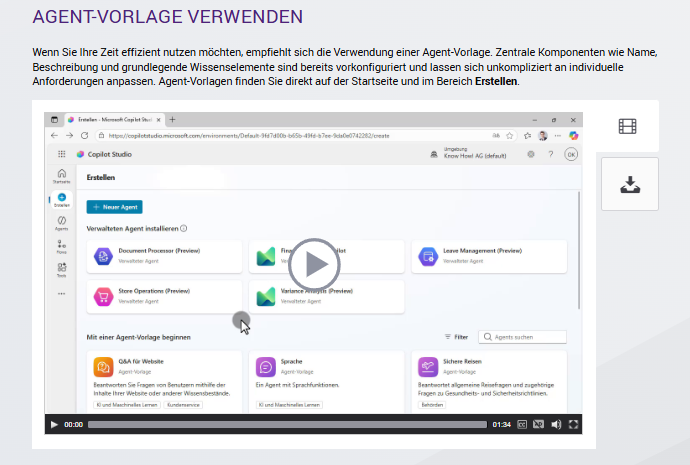This screenshot has height=465, width=690.
Task: Mute the video with the speaker icon
Action: (556, 425)
